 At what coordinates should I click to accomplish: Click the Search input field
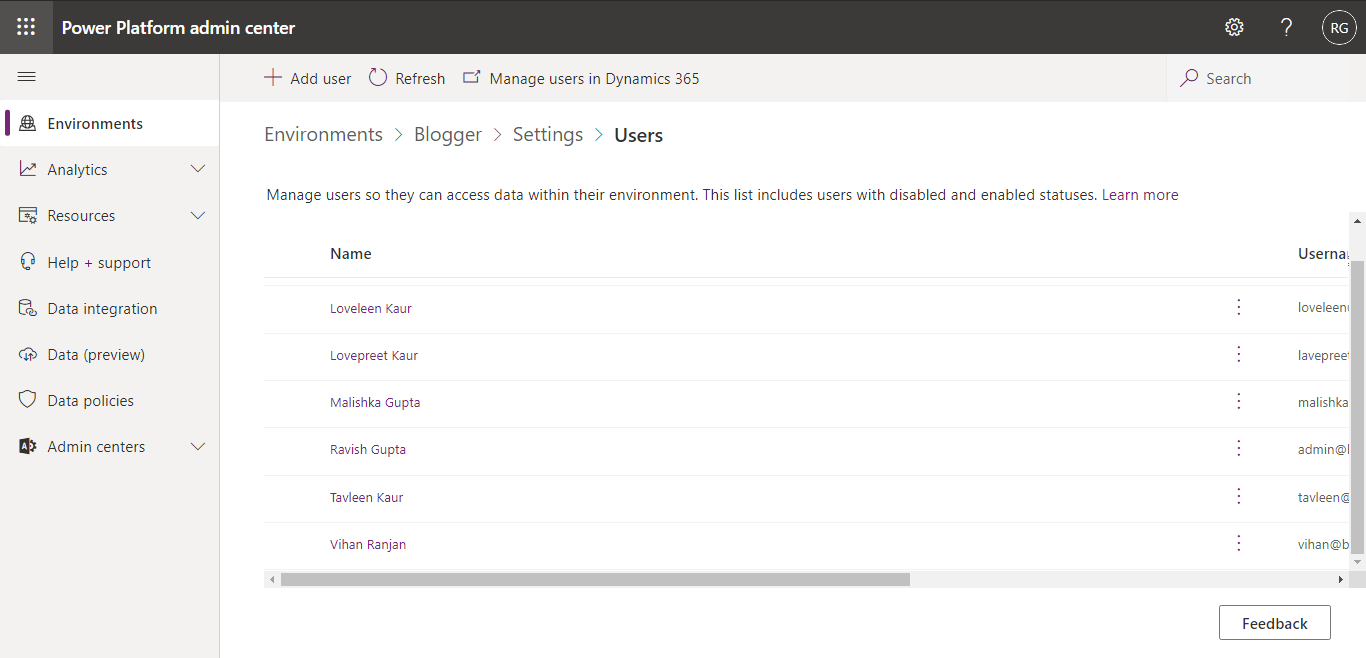coord(1266,78)
